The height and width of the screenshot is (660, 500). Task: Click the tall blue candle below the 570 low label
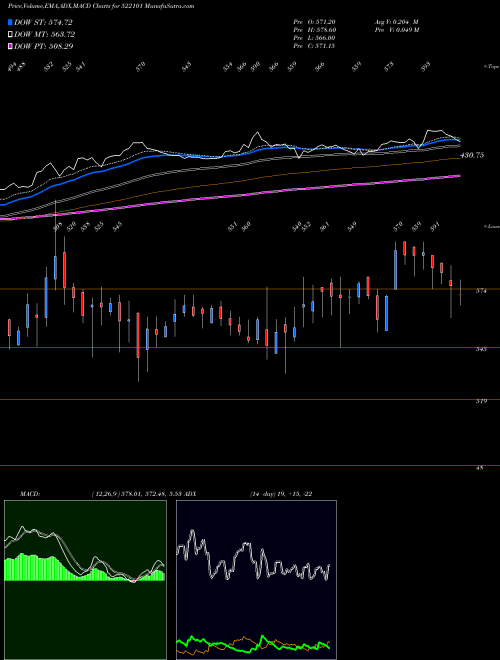tap(396, 269)
